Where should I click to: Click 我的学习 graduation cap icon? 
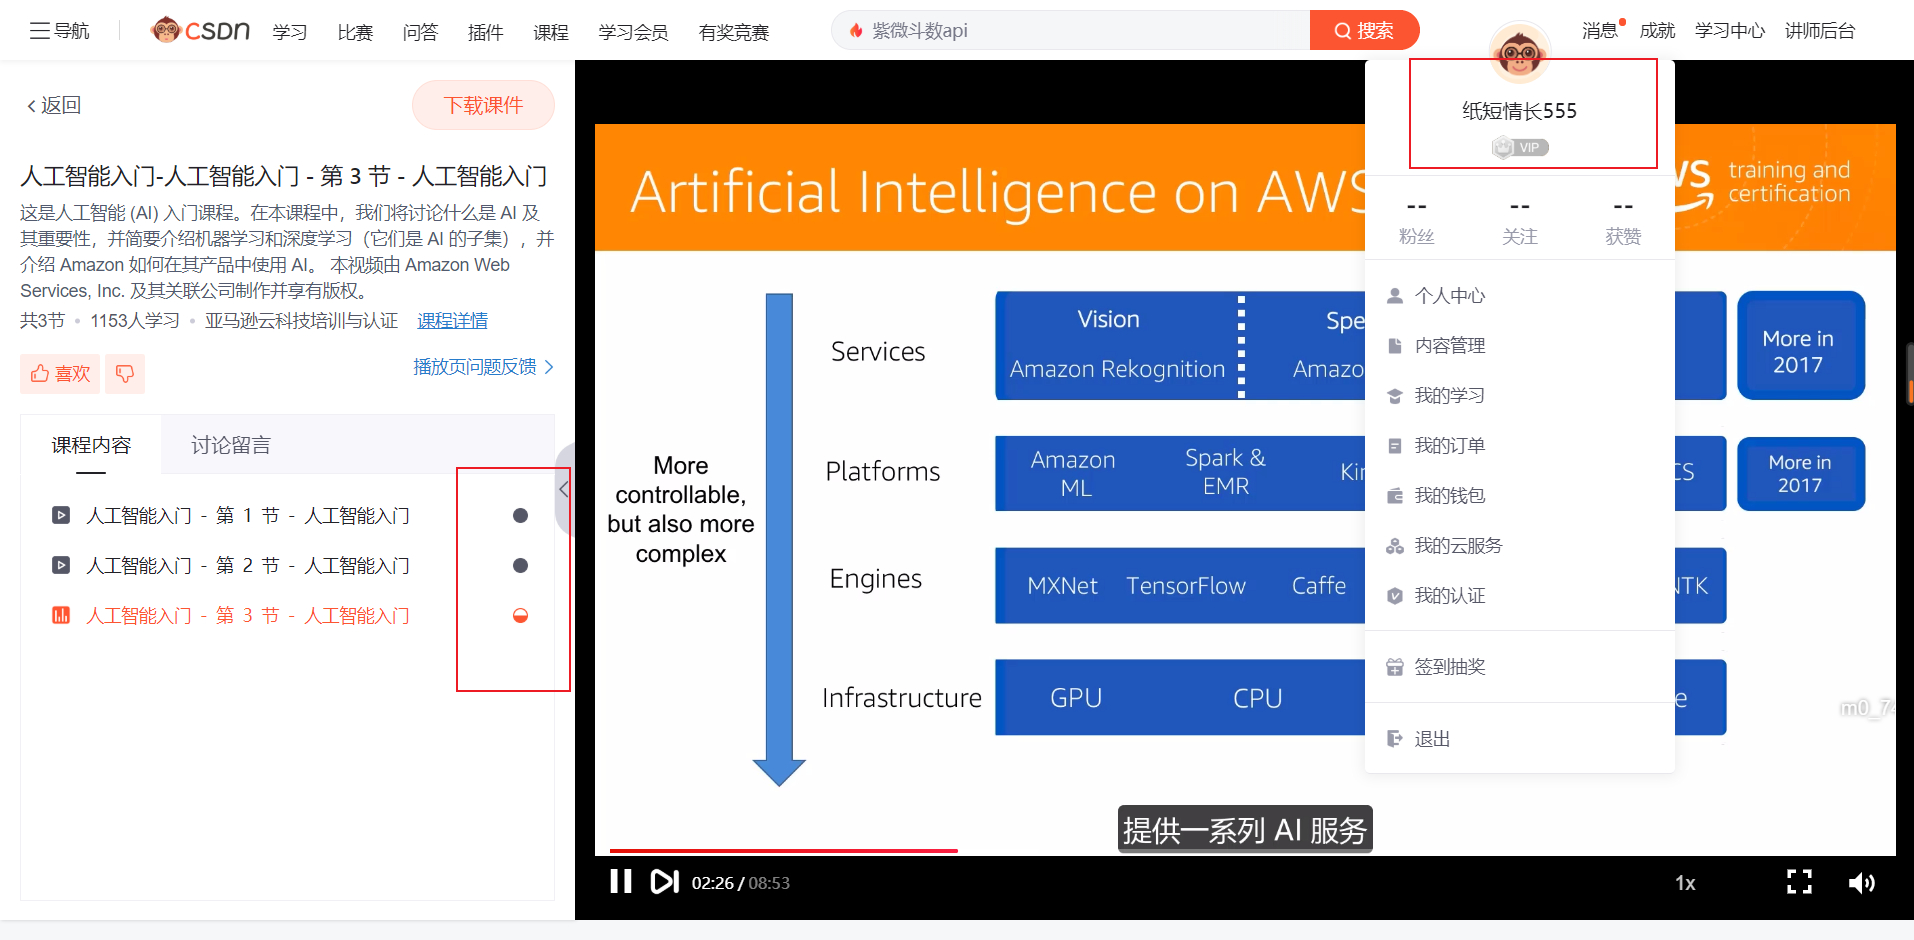point(1395,396)
